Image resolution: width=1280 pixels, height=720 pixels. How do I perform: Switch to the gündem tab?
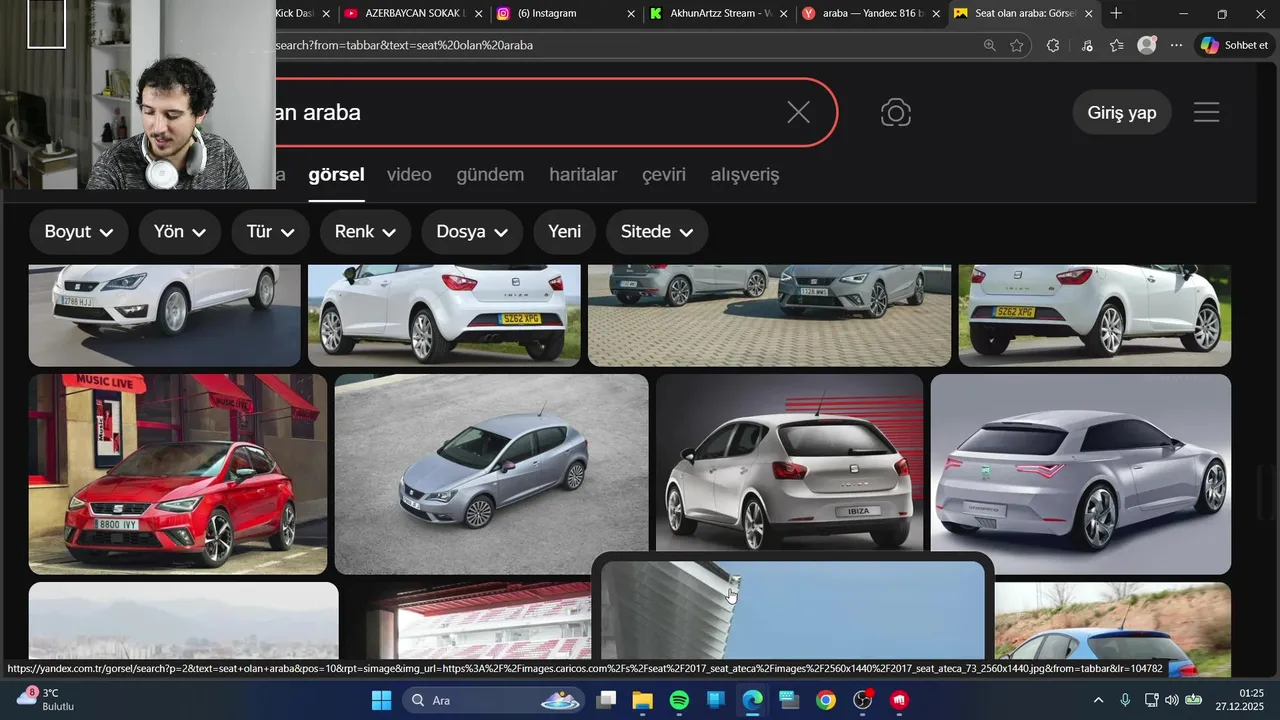pos(490,174)
